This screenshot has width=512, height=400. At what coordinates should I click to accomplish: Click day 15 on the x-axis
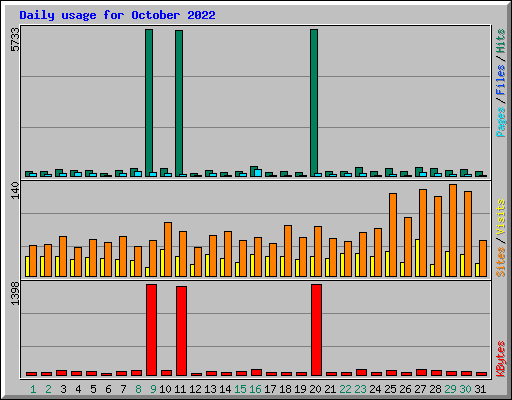(x=240, y=389)
